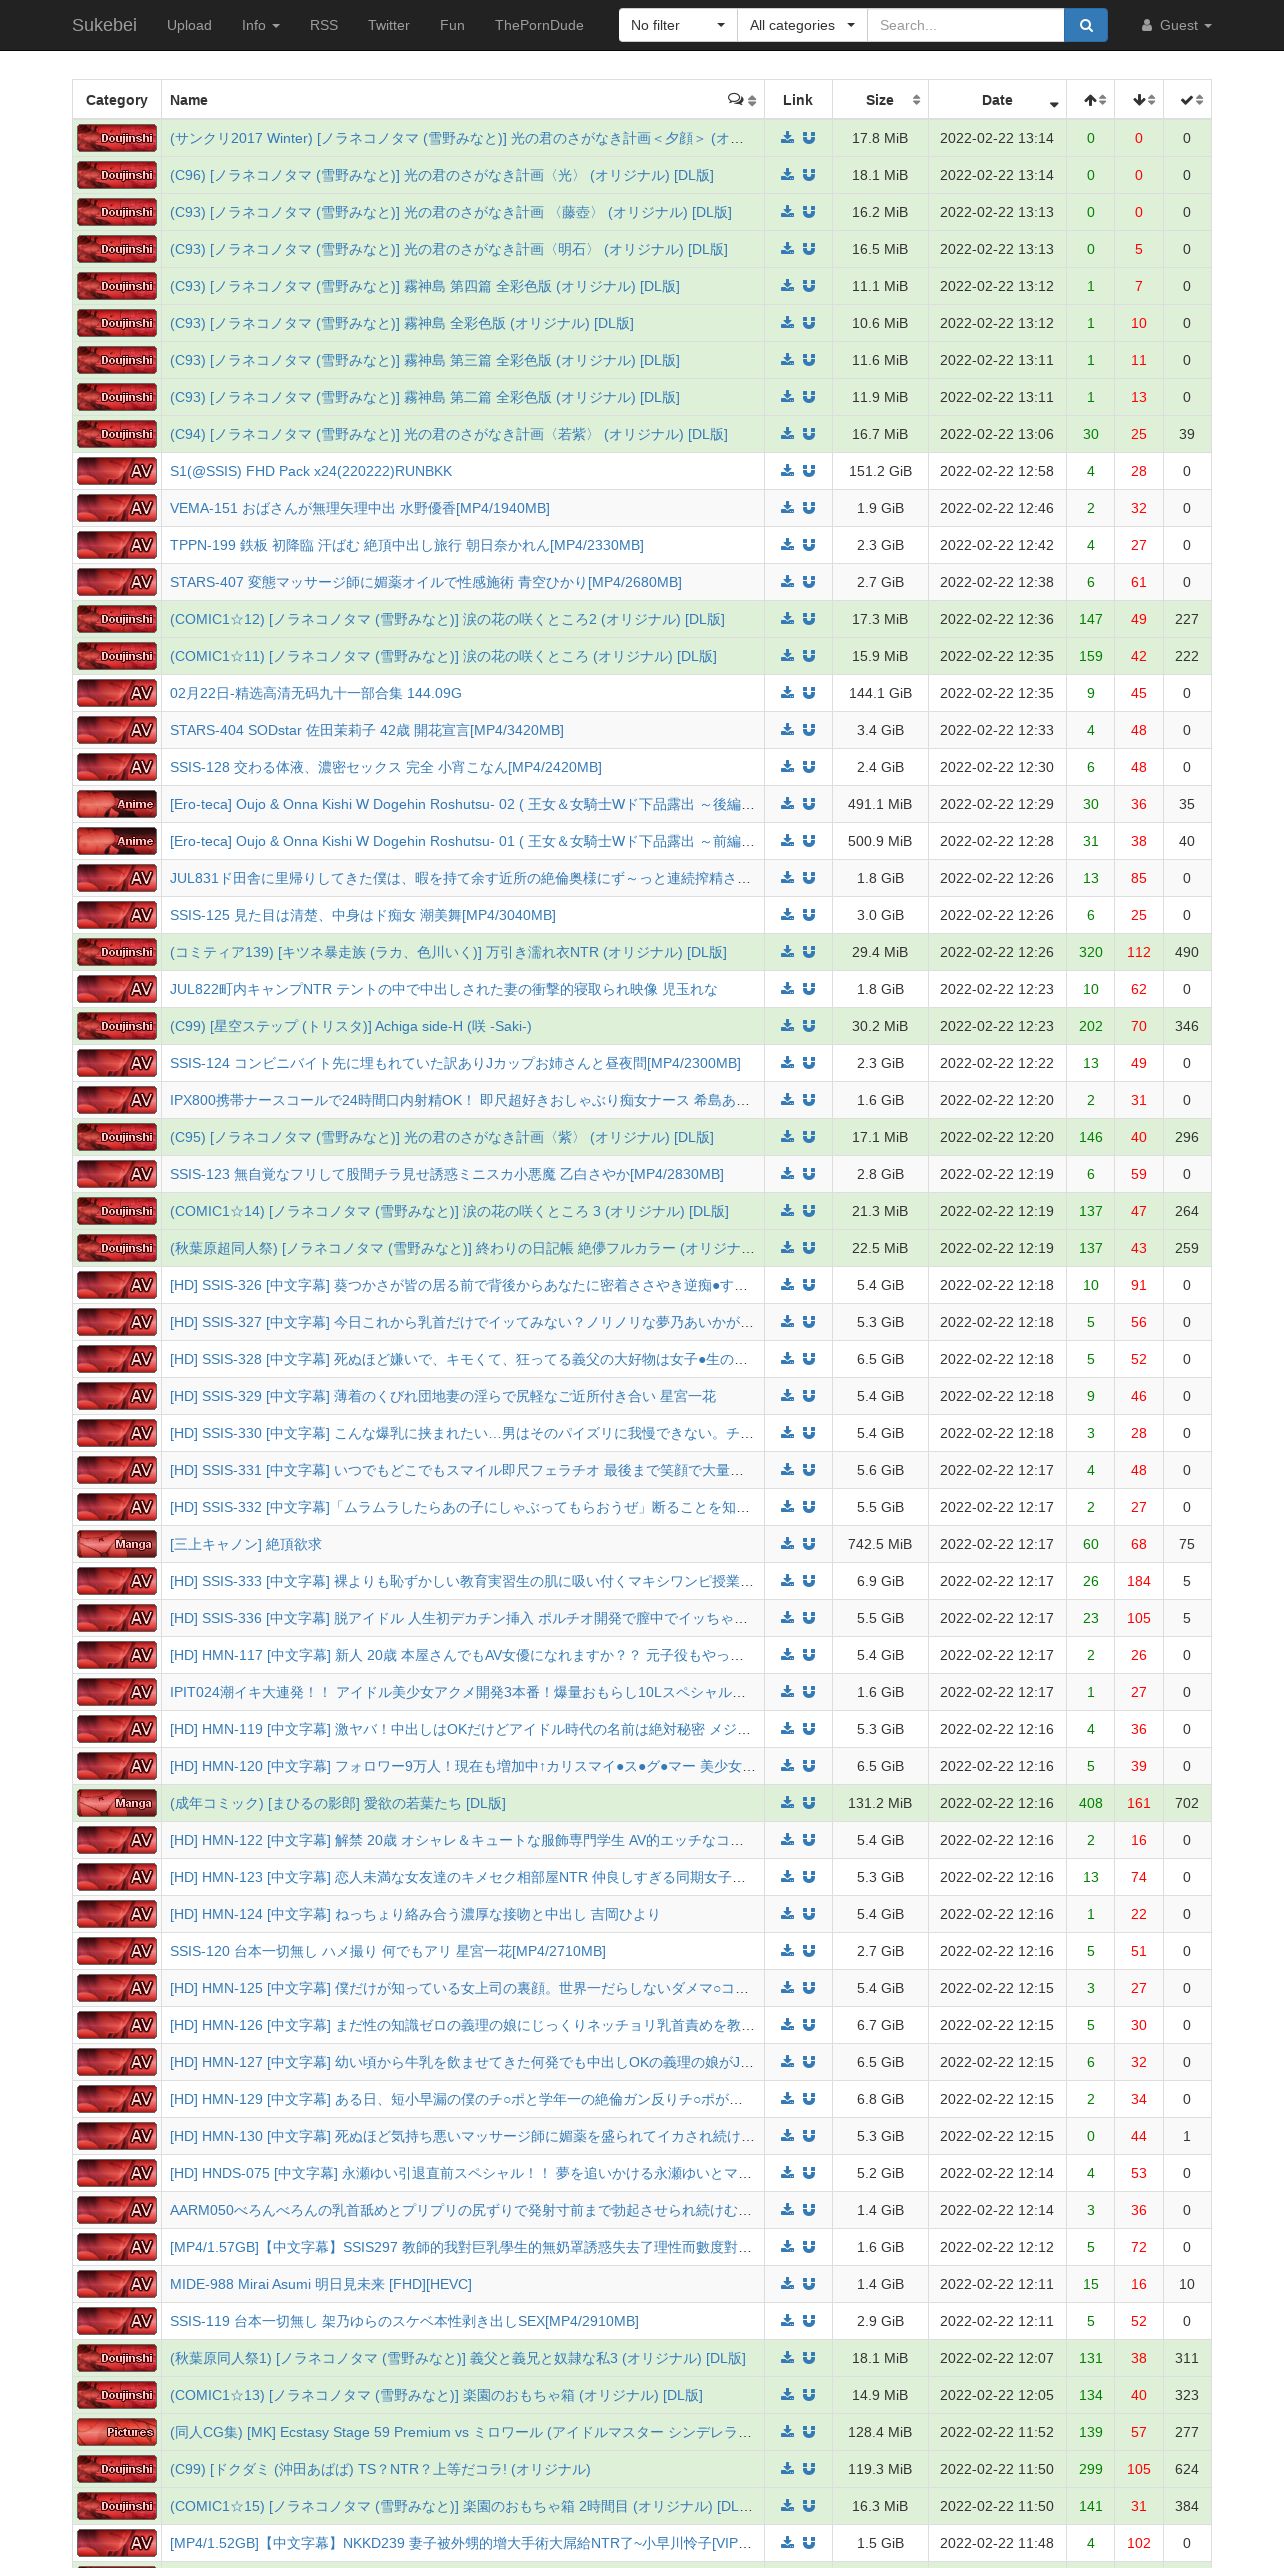Screen dimensions: 1284x2568
Task: Download torrent for the 128.4 MiB Pictures row
Action: pos(787,2432)
